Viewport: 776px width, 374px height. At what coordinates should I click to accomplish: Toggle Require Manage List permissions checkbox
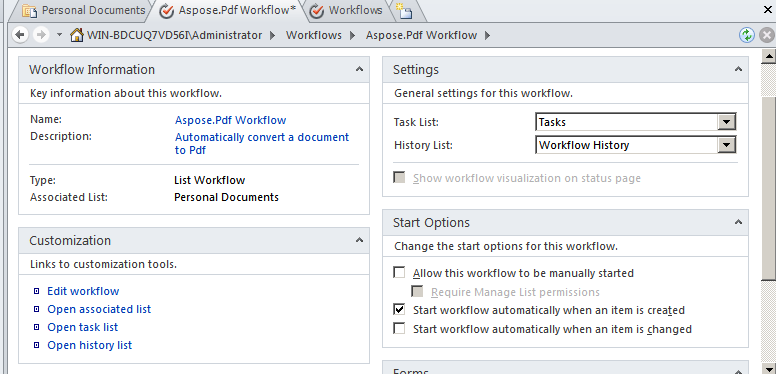[x=417, y=291]
